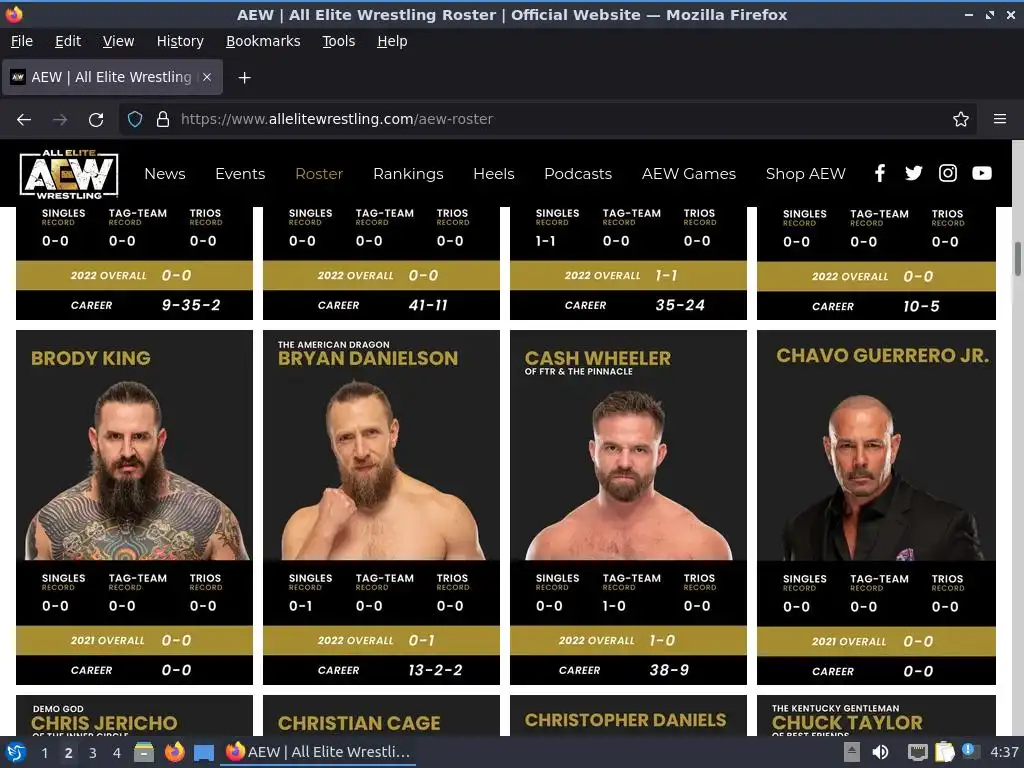Click the browser forward arrow
The width and height of the screenshot is (1024, 768).
click(x=60, y=120)
